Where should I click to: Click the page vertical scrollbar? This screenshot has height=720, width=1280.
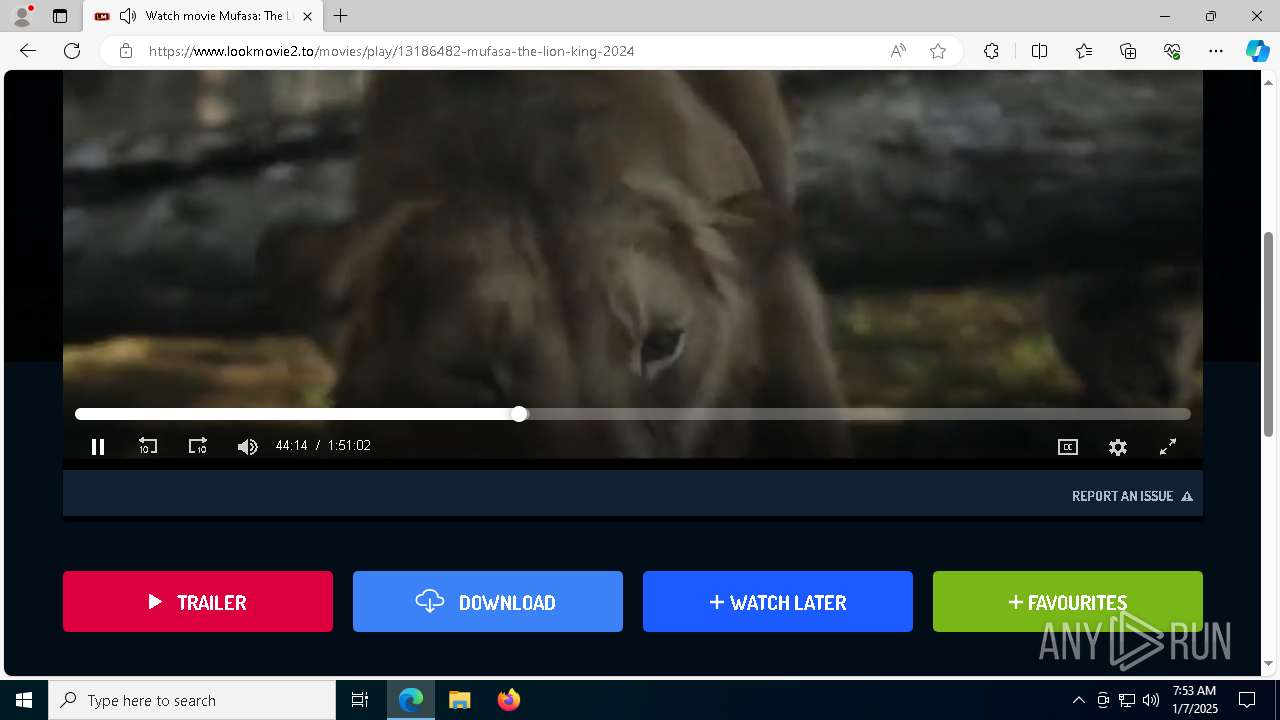(1269, 335)
